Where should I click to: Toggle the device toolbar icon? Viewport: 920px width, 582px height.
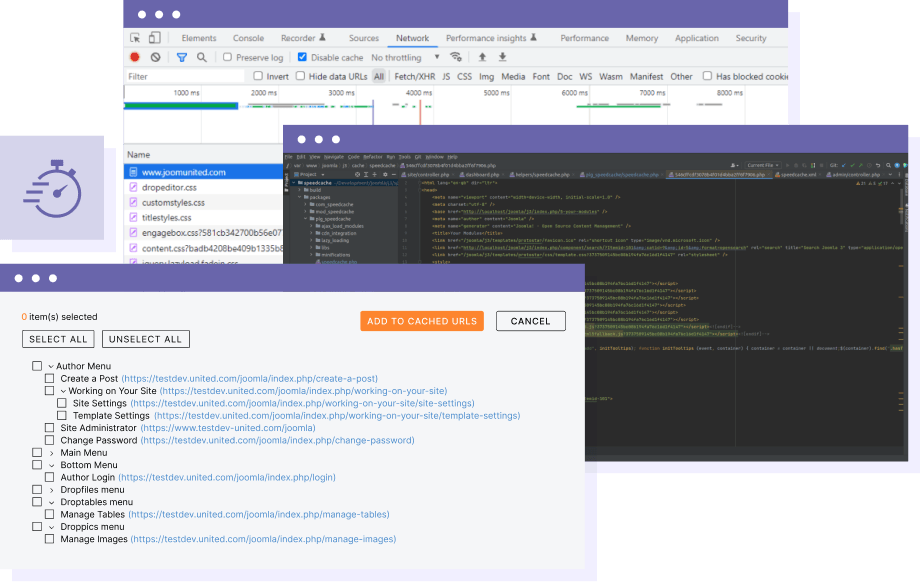tap(154, 36)
